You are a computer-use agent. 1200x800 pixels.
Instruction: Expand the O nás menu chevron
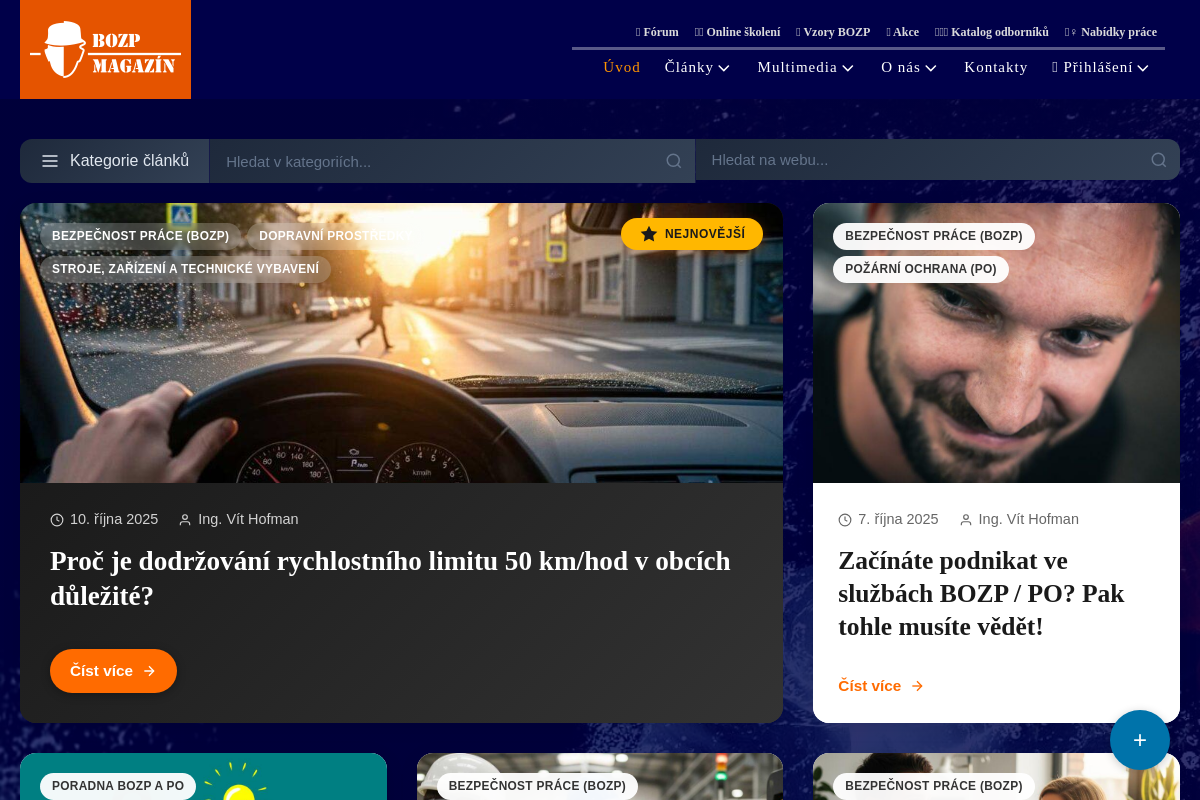(932, 68)
